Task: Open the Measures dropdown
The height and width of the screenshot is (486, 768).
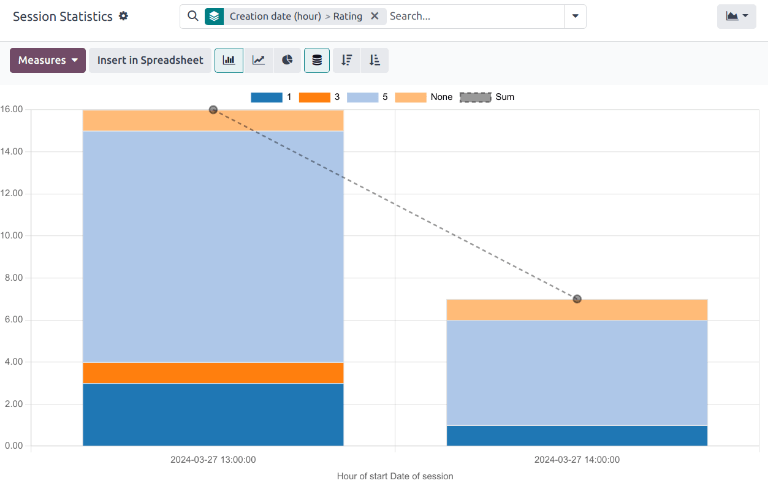Action: (47, 60)
